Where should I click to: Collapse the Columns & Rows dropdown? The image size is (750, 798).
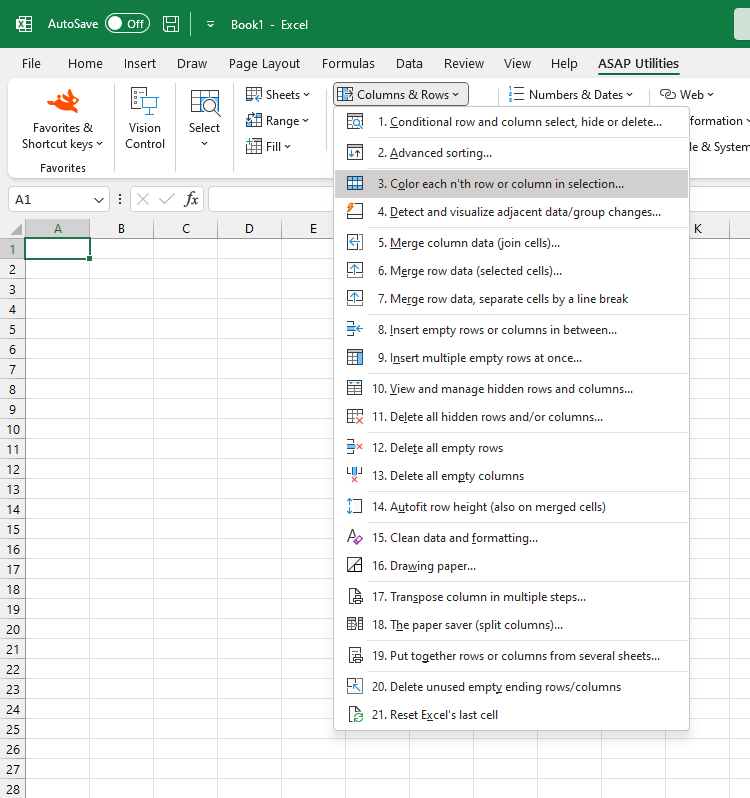(x=400, y=95)
